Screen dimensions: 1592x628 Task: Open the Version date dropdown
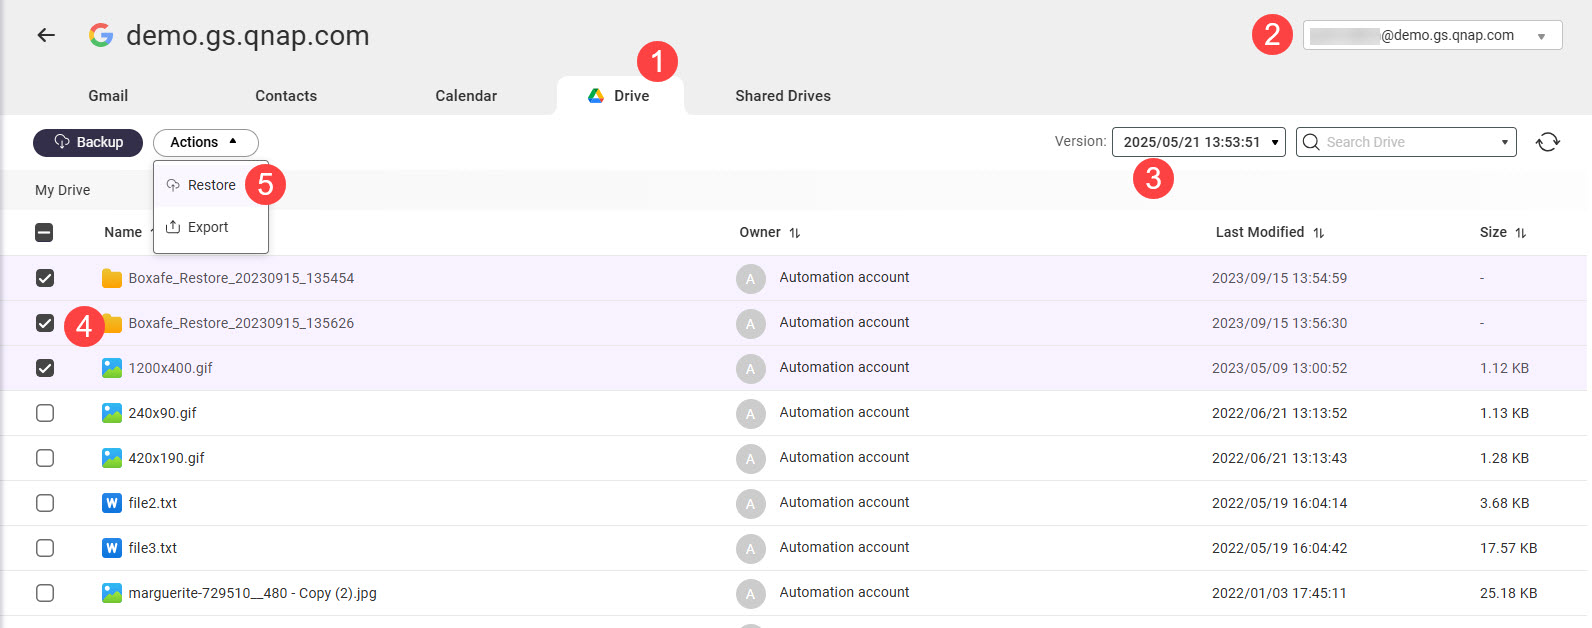pyautogui.click(x=1199, y=142)
